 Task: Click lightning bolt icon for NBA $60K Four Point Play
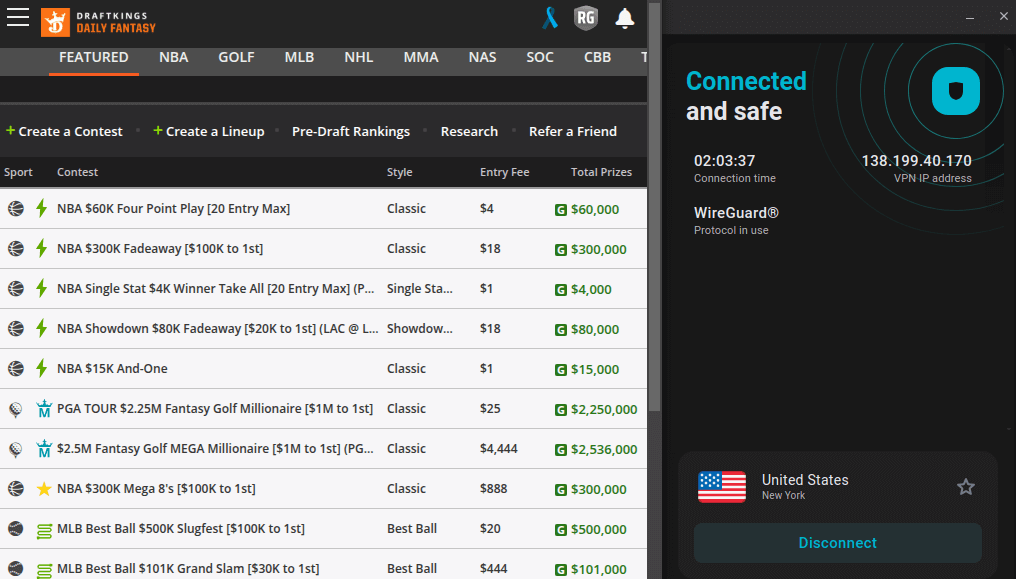(x=41, y=208)
